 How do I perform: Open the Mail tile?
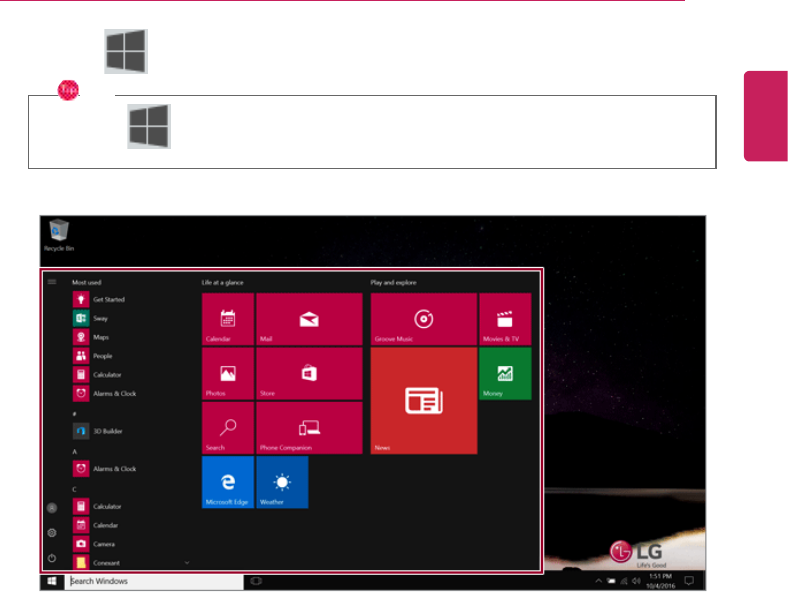pyautogui.click(x=309, y=319)
